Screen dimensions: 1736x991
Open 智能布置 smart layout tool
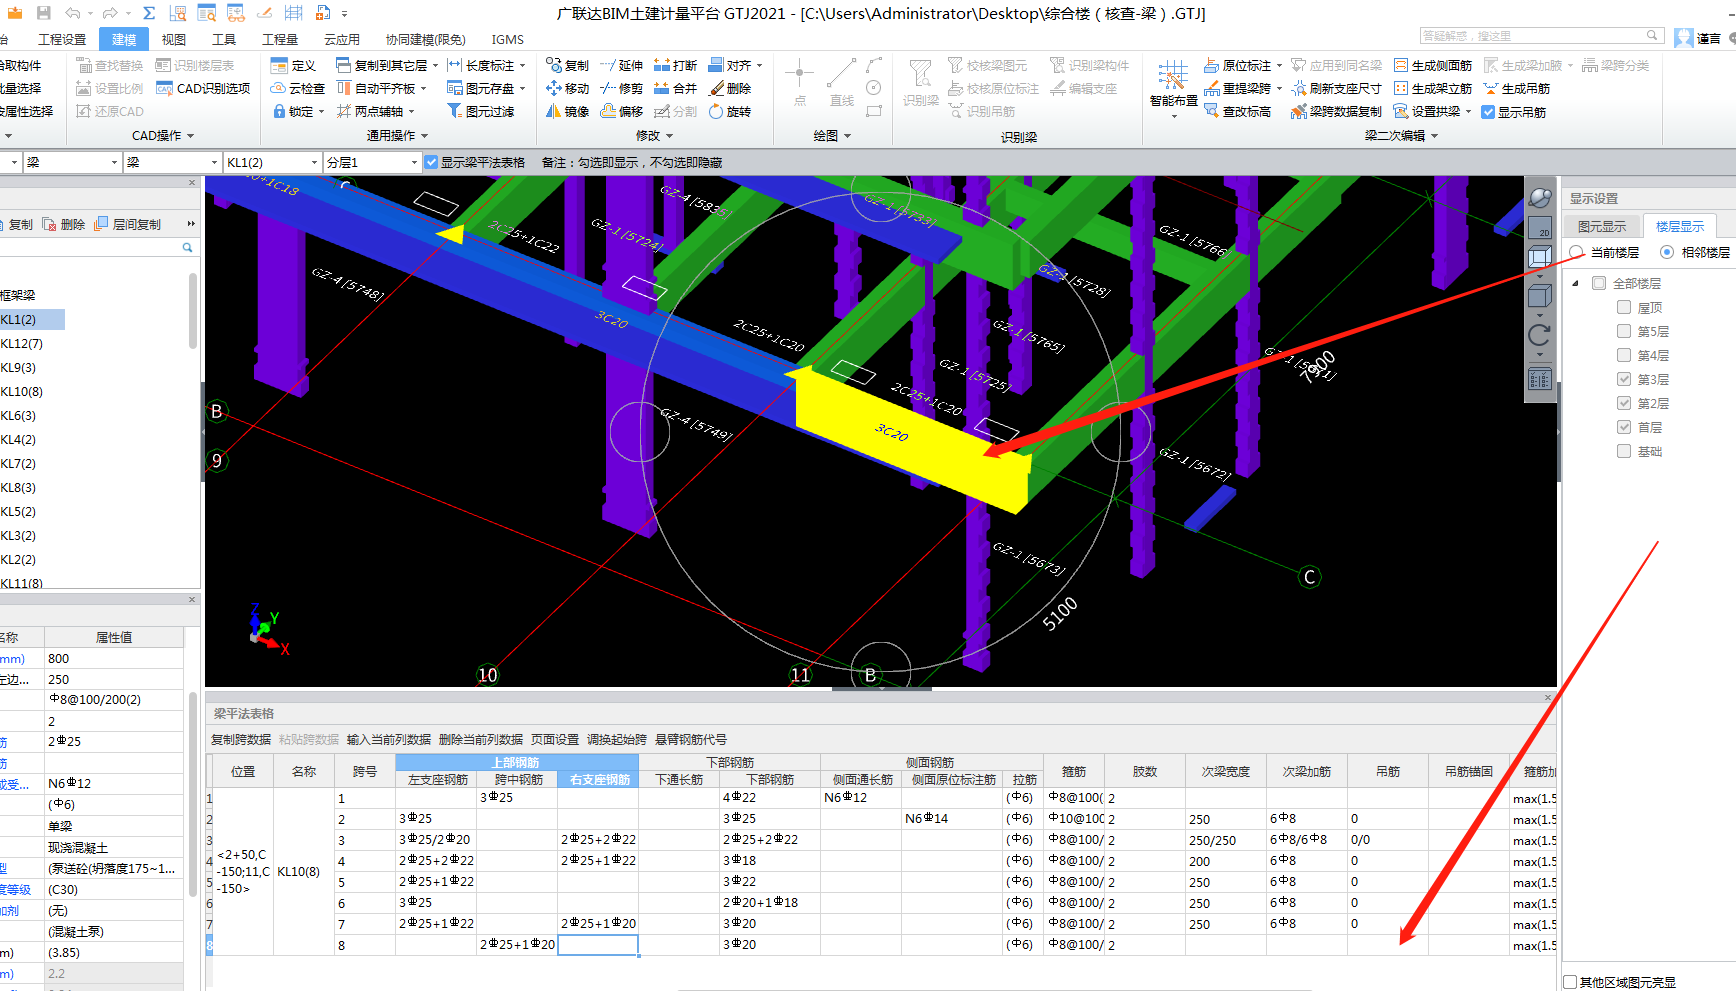click(1173, 84)
